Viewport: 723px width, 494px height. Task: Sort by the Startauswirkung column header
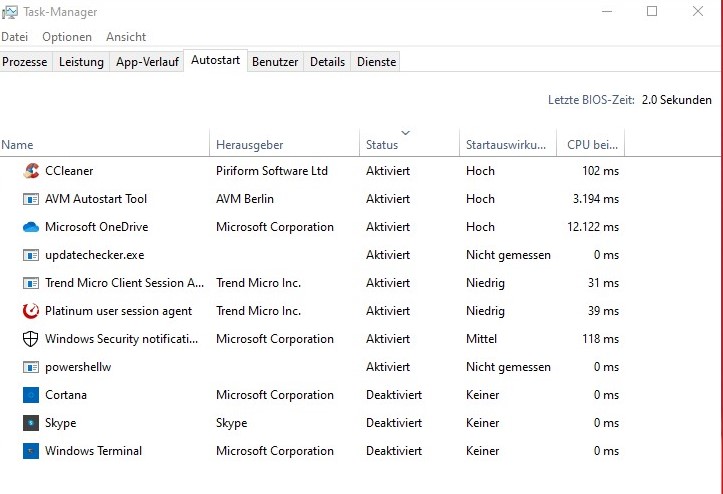508,143
